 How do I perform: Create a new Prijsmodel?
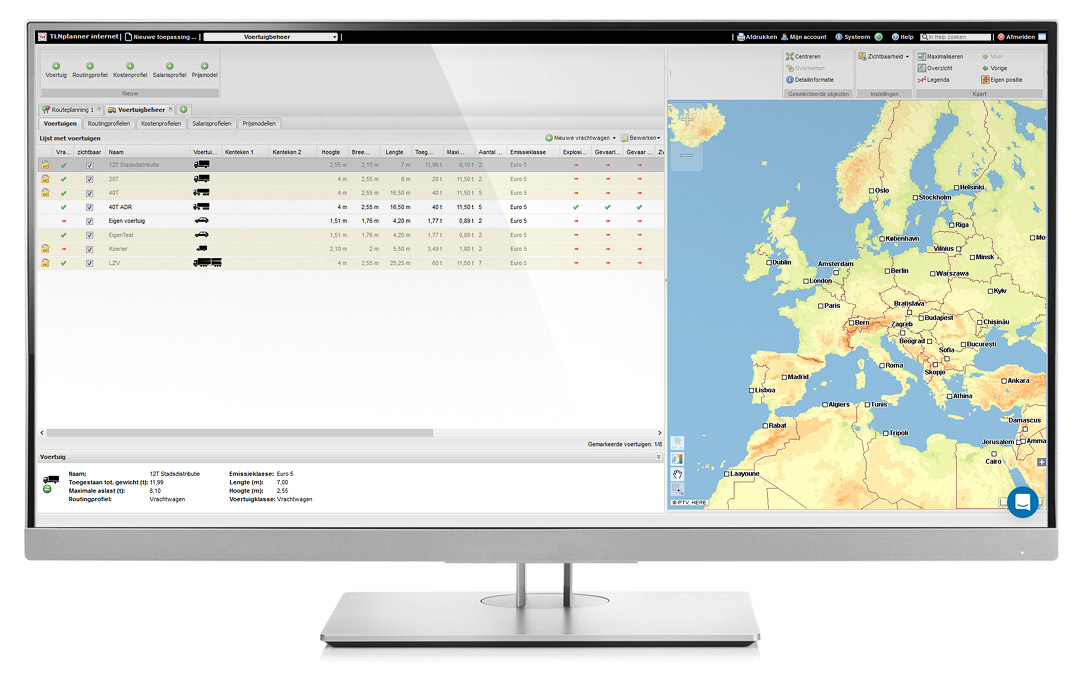205,66
